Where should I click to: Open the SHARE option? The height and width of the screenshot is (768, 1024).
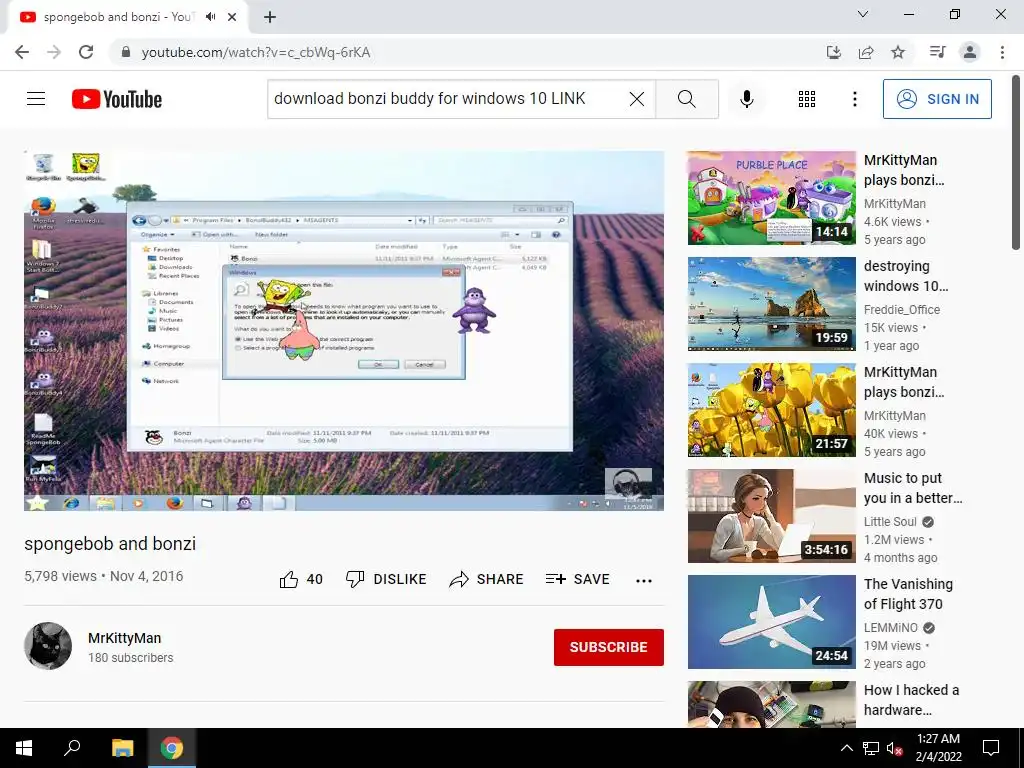click(487, 579)
